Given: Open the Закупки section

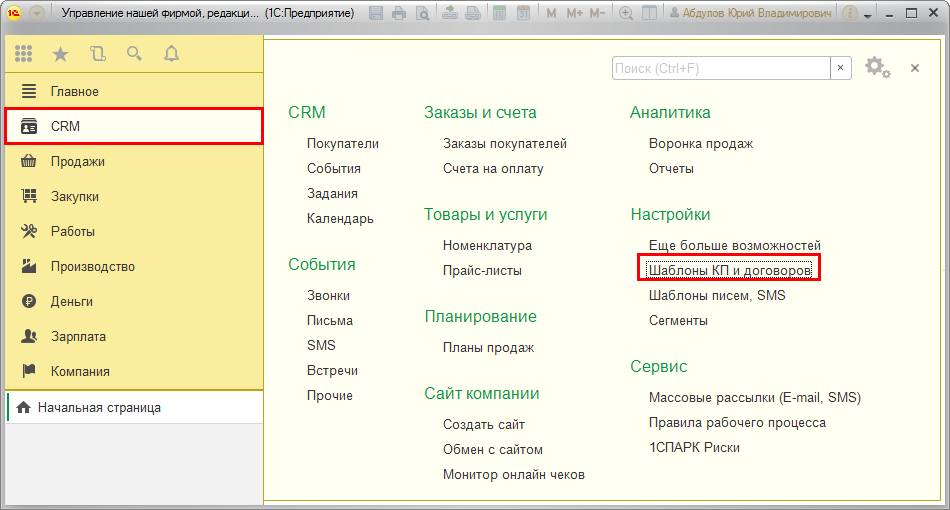Looking at the screenshot, I should 134,196.
